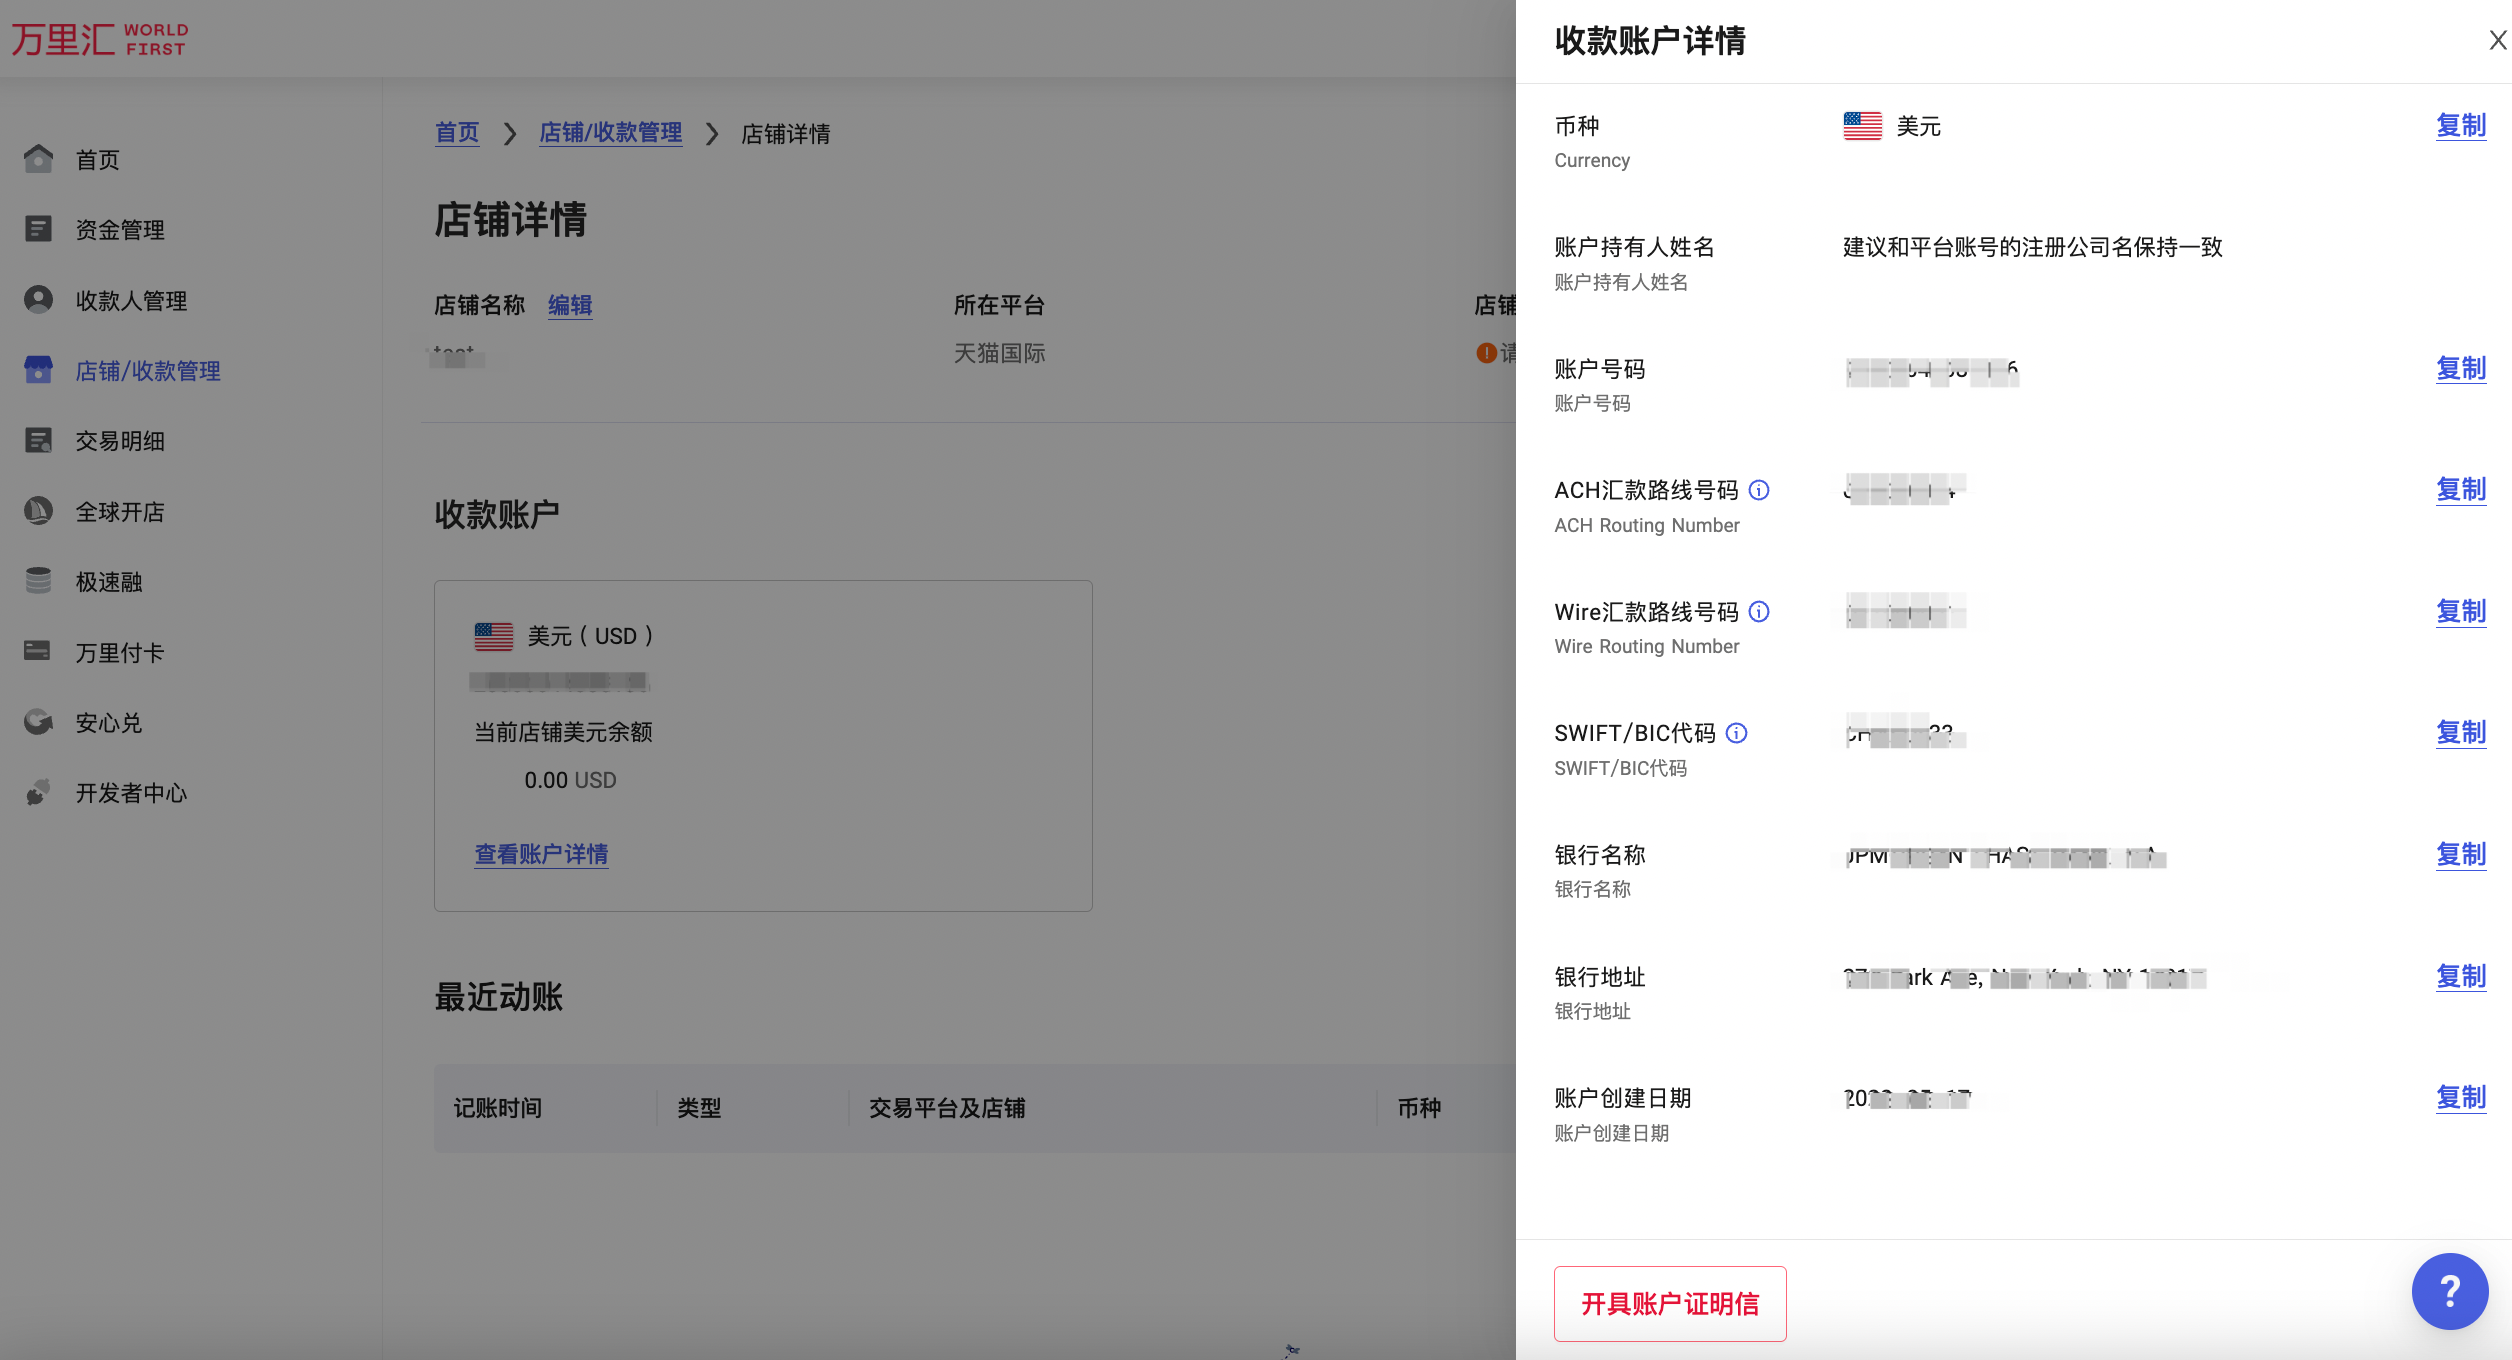Open the floating question mark help button

(2449, 1291)
